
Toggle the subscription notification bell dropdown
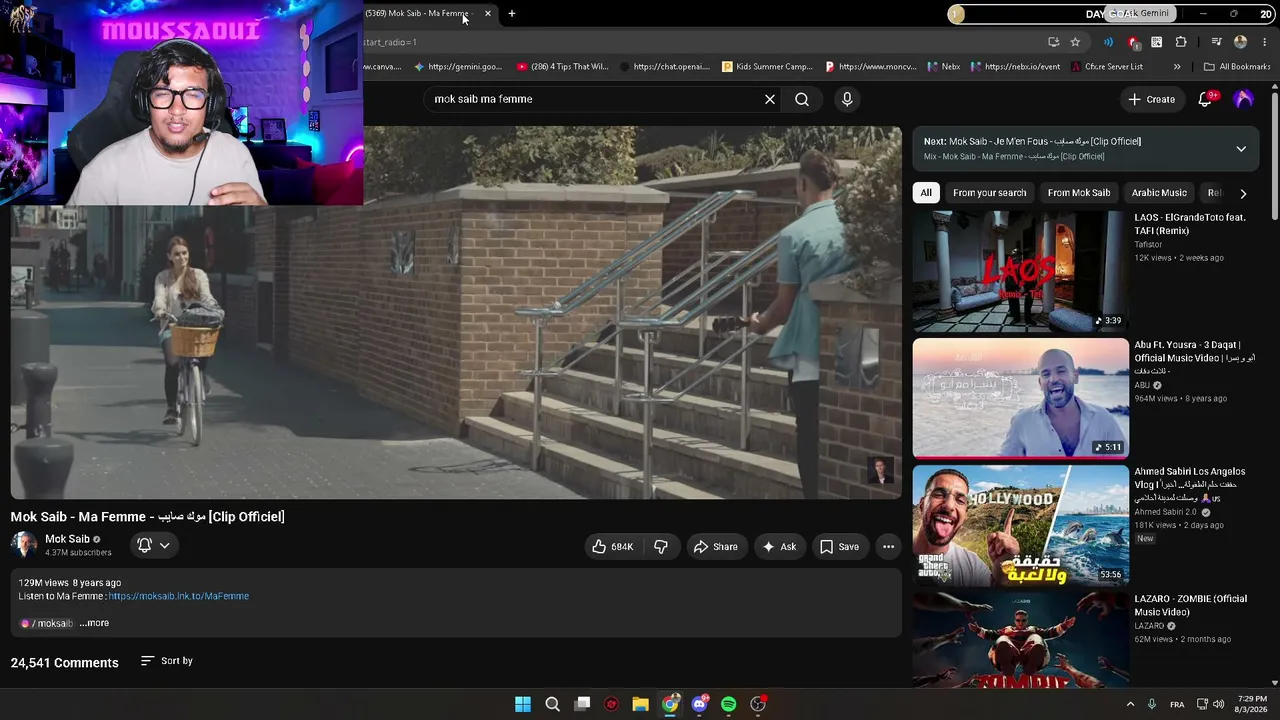click(153, 545)
